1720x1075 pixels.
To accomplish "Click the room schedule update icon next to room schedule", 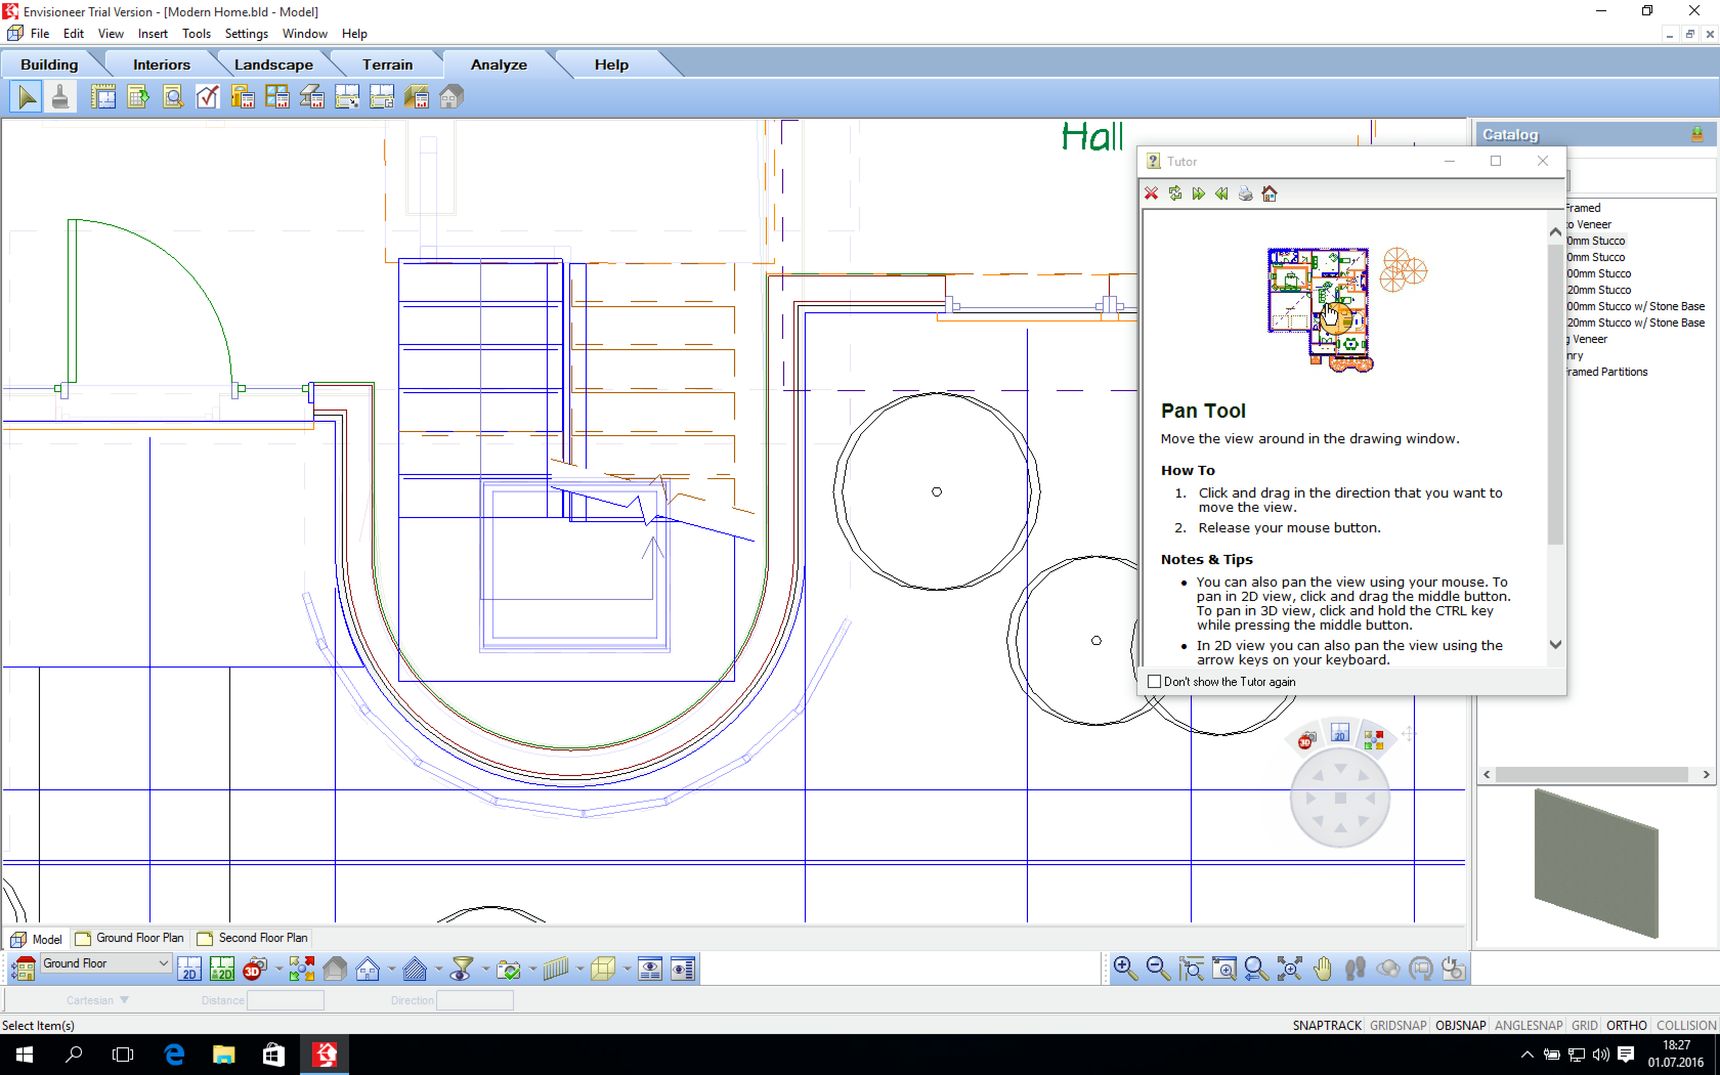I will coord(382,97).
